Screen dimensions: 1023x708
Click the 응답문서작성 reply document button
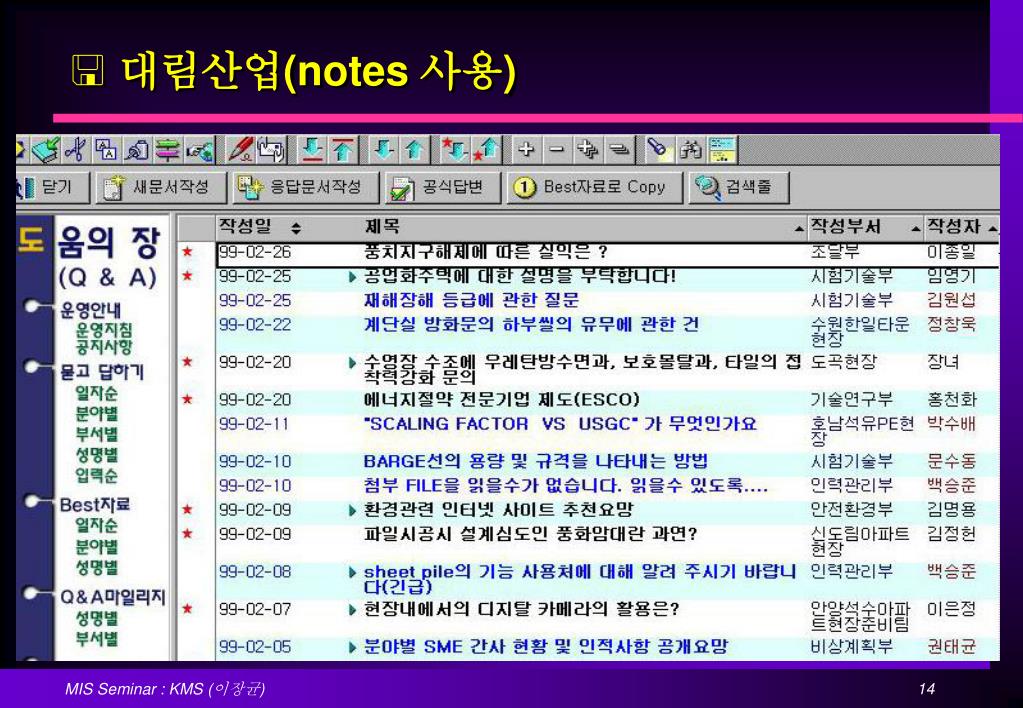[x=306, y=187]
